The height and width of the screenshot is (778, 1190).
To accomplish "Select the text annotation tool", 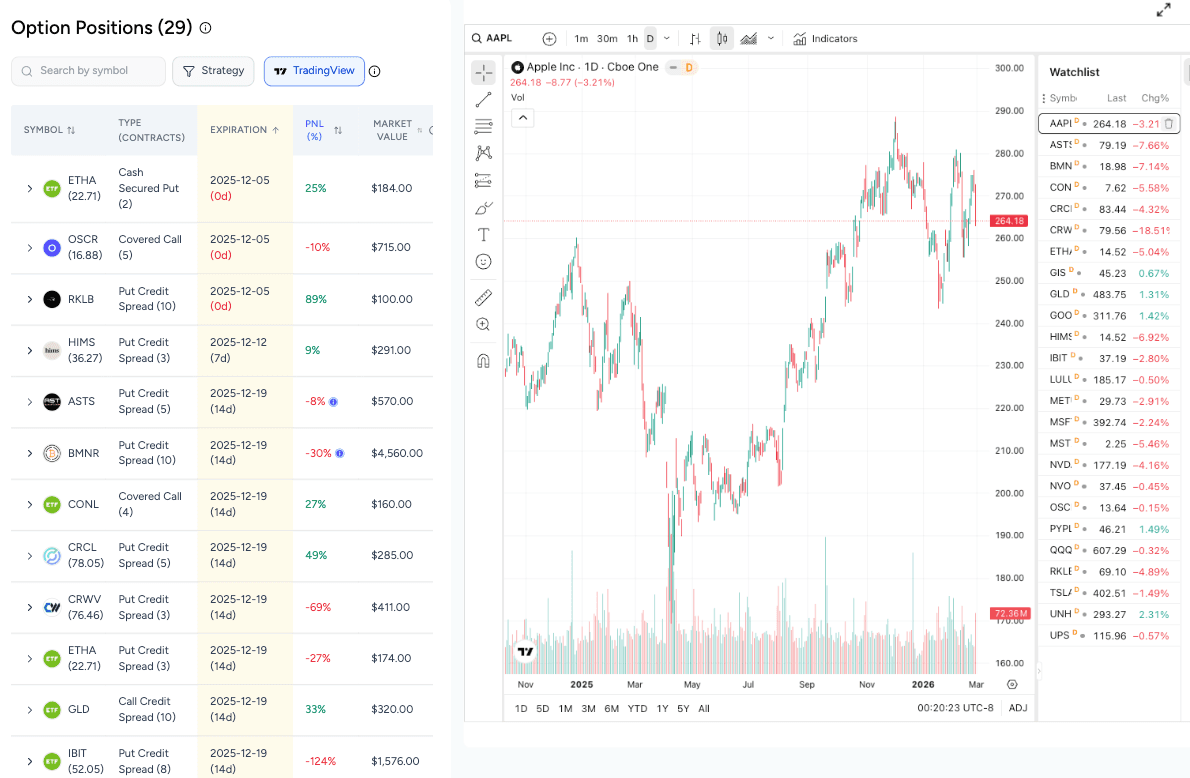I will tap(483, 234).
